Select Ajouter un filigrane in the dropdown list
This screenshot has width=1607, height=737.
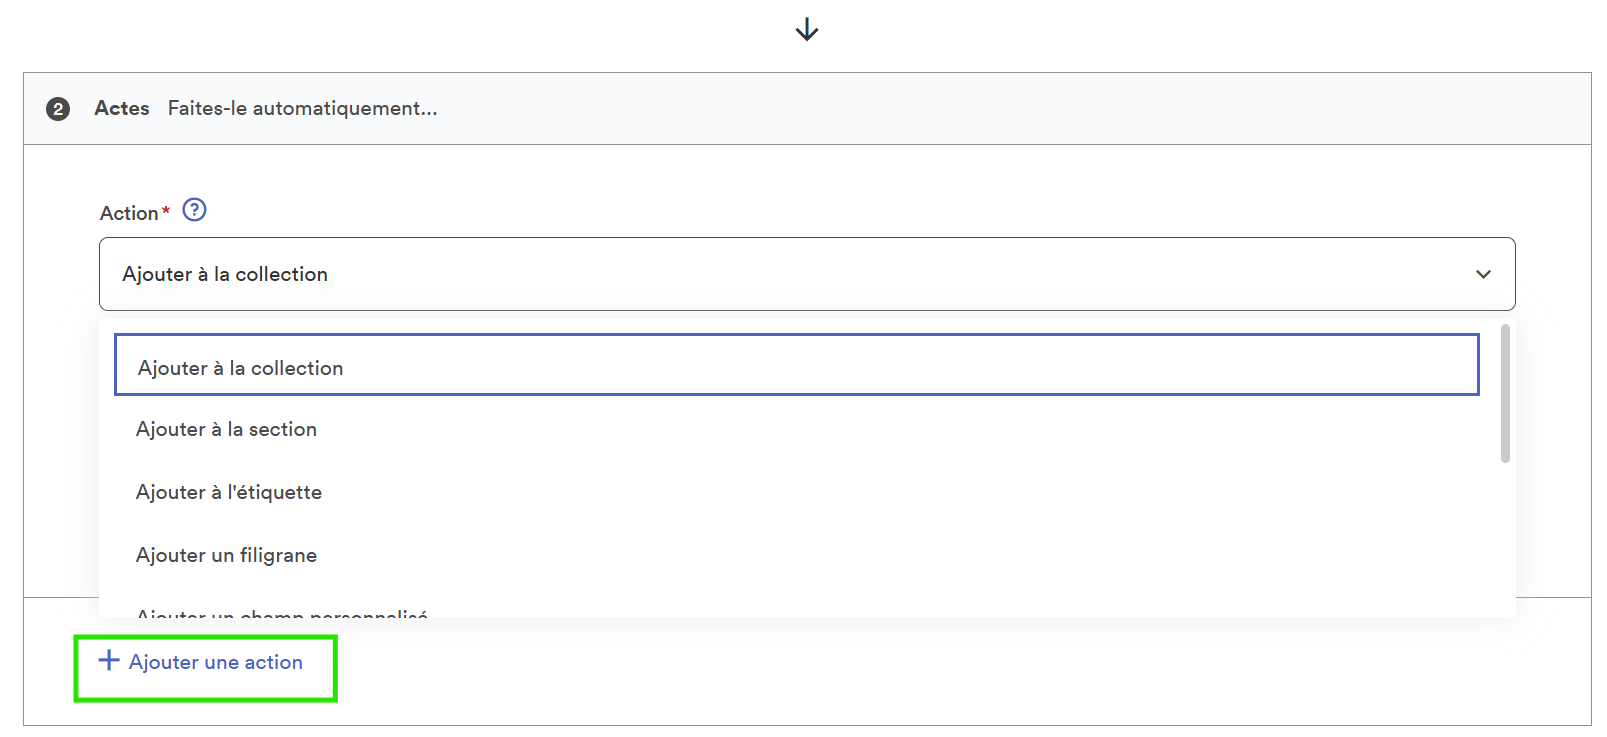tap(797, 555)
